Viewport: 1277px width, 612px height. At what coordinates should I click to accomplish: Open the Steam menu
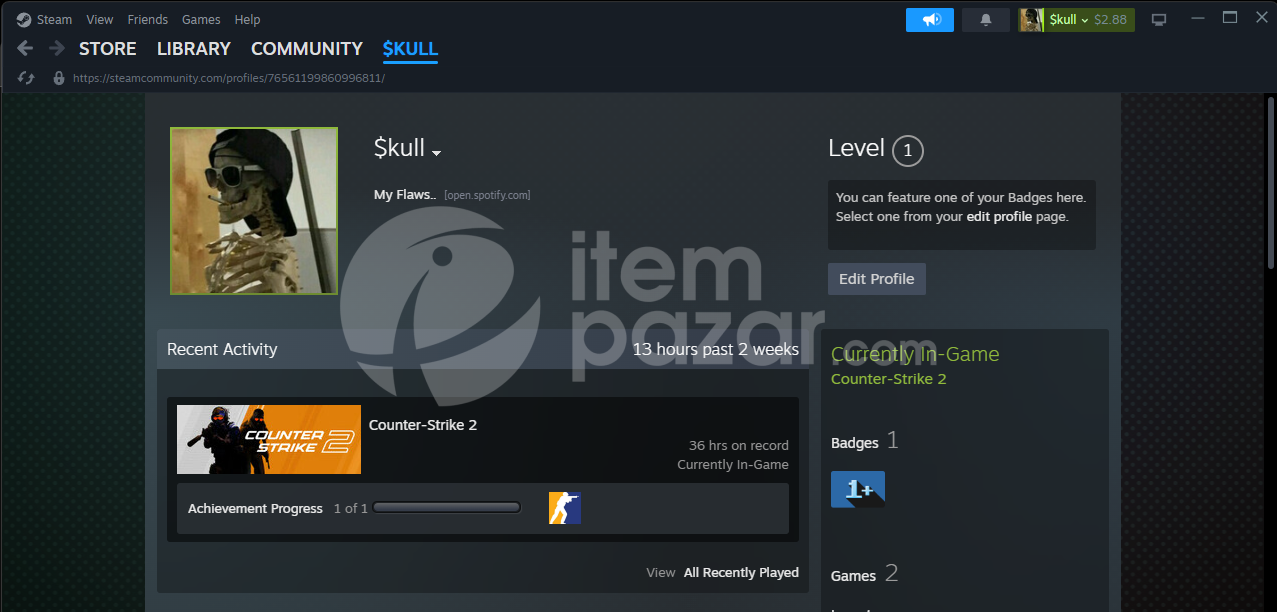[54, 19]
